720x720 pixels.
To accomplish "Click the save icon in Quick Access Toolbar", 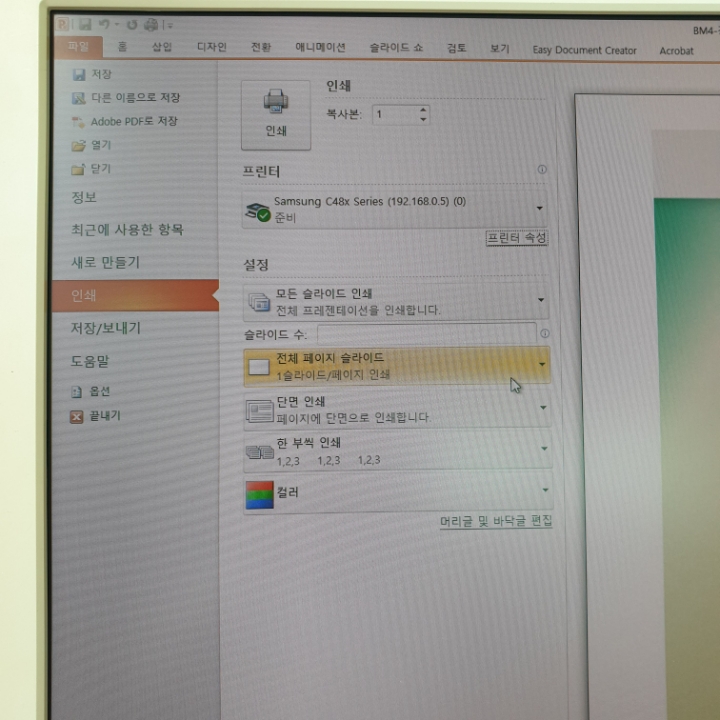I will (84, 24).
